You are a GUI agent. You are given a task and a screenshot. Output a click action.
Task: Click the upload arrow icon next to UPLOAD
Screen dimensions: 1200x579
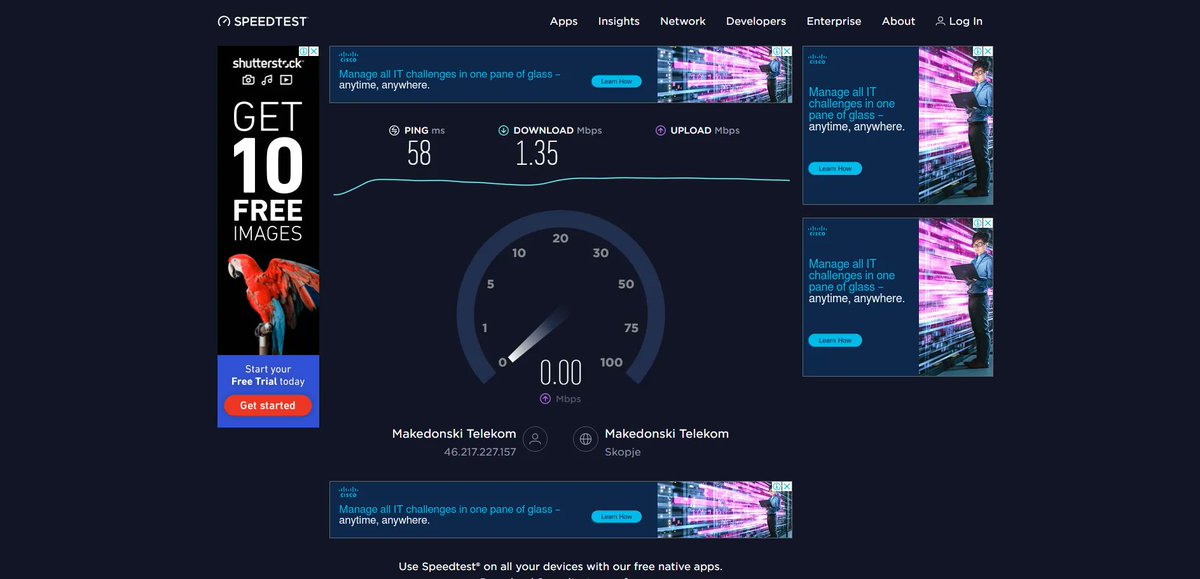tap(661, 130)
